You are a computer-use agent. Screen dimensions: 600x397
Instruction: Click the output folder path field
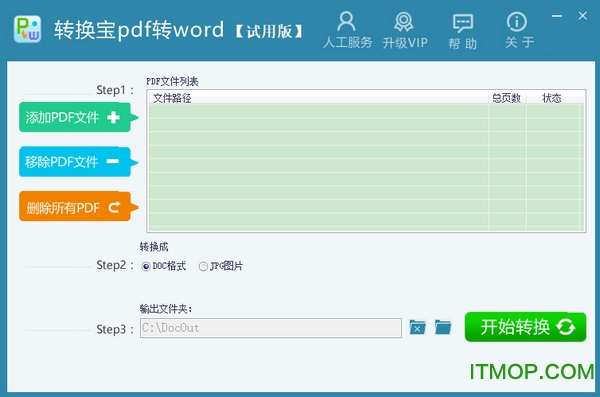point(271,328)
